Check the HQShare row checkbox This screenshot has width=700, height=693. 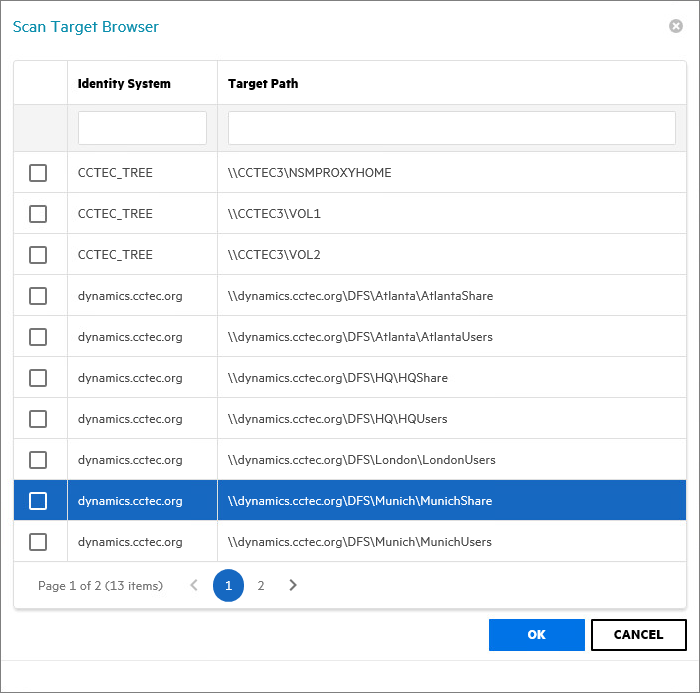coord(38,378)
